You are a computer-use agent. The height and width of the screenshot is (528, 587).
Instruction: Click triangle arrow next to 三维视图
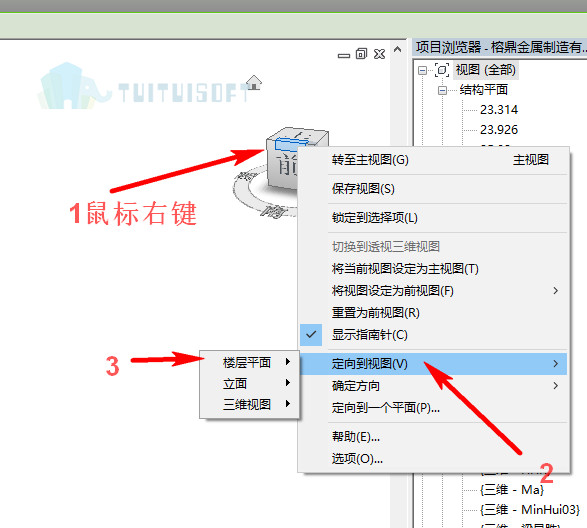point(288,404)
